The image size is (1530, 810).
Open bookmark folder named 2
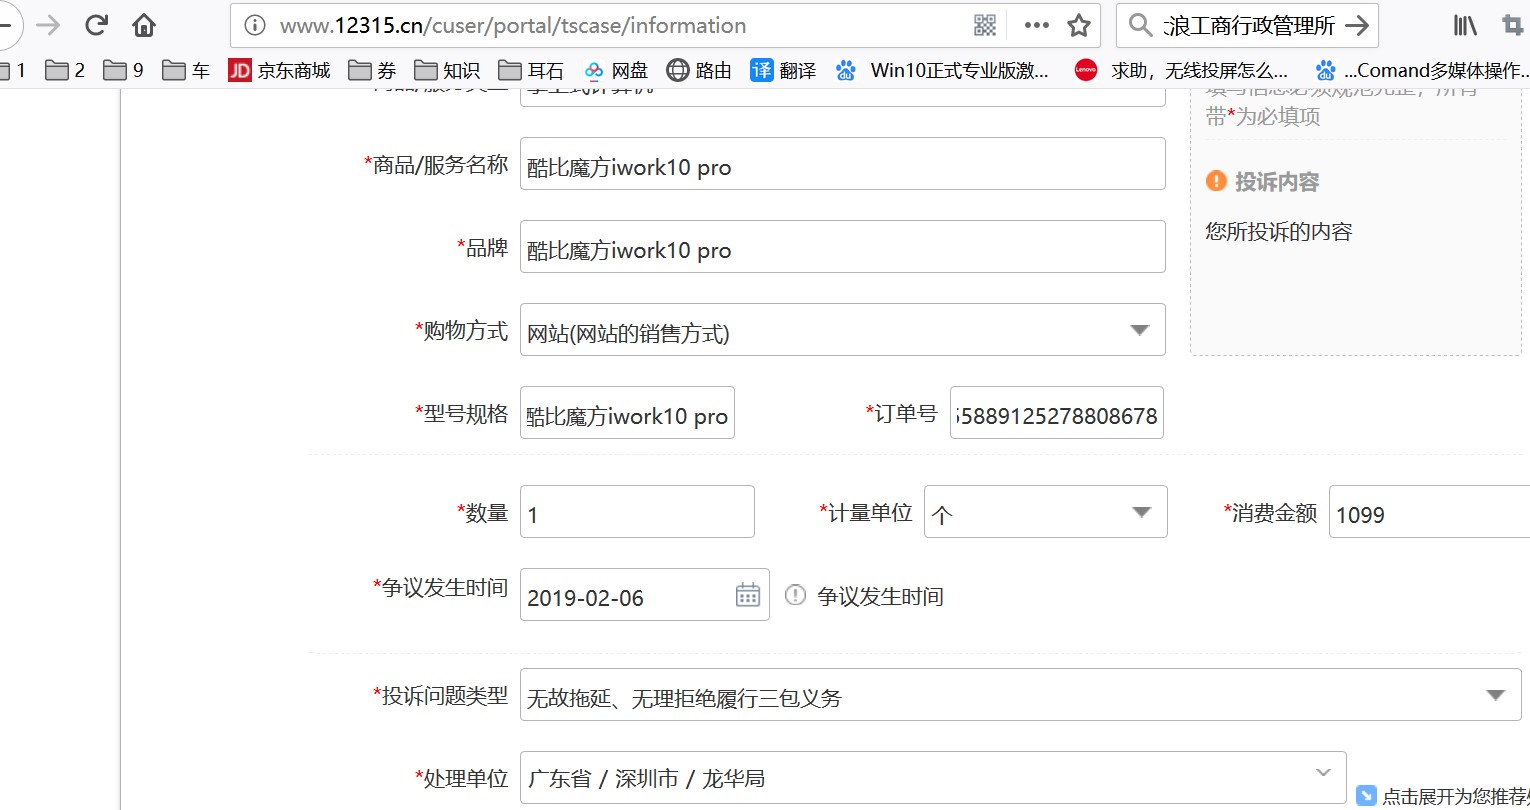tap(65, 70)
